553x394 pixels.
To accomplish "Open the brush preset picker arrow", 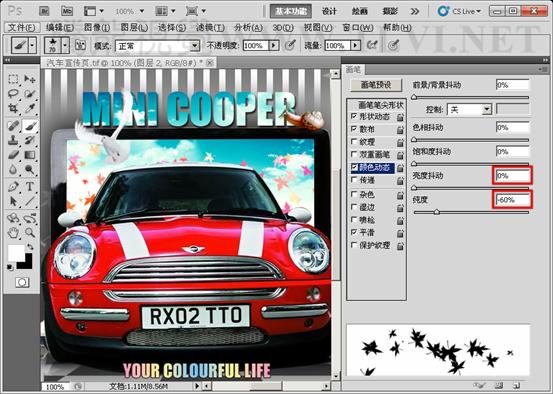I will [x=65, y=45].
